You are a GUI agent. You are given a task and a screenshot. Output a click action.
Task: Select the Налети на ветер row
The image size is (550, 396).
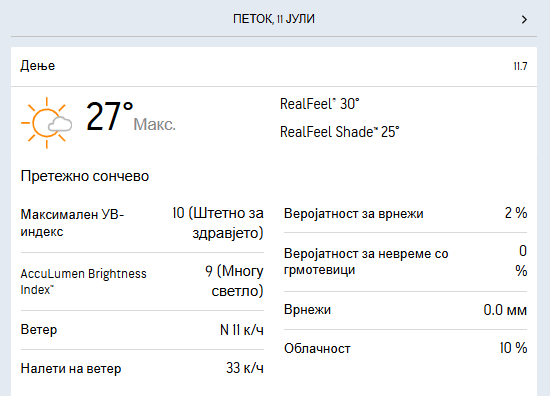click(x=142, y=368)
